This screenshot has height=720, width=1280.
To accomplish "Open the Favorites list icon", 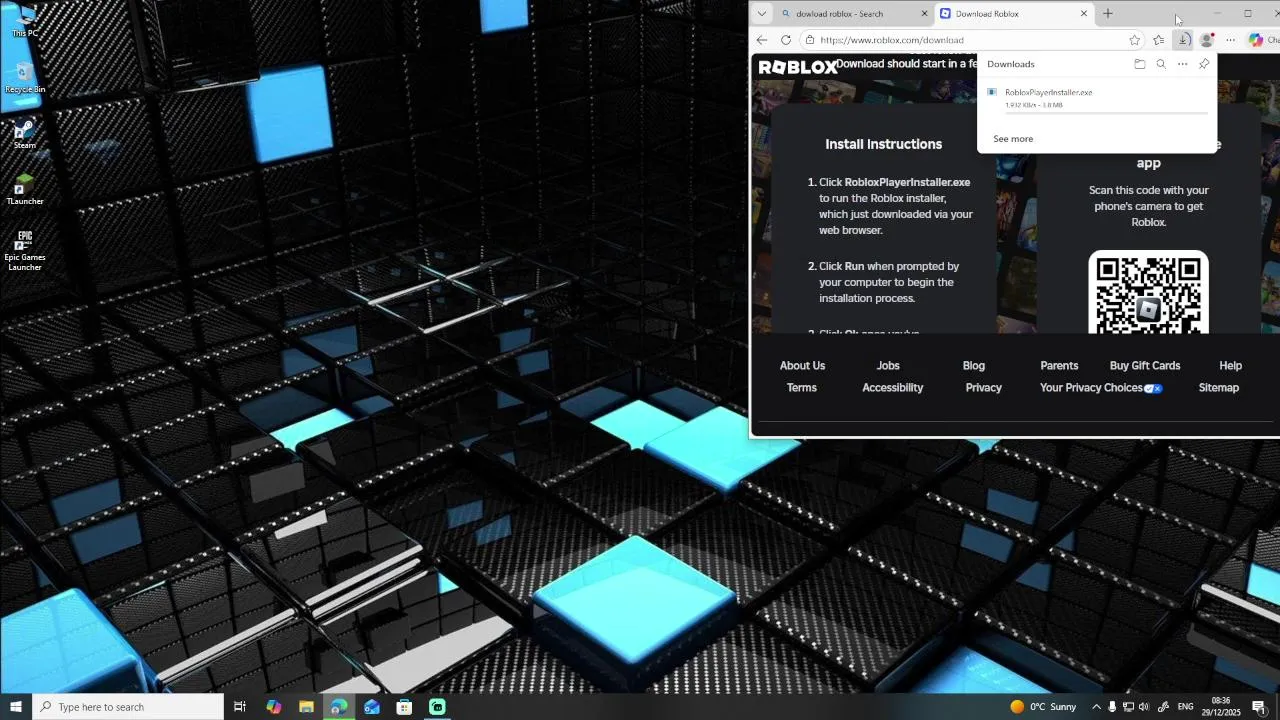I will [1158, 40].
